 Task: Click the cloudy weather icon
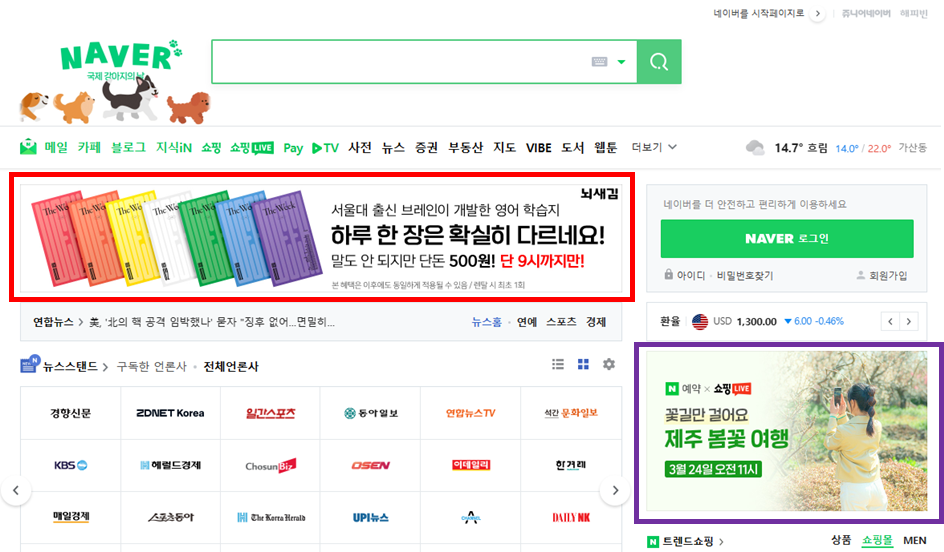(x=755, y=147)
